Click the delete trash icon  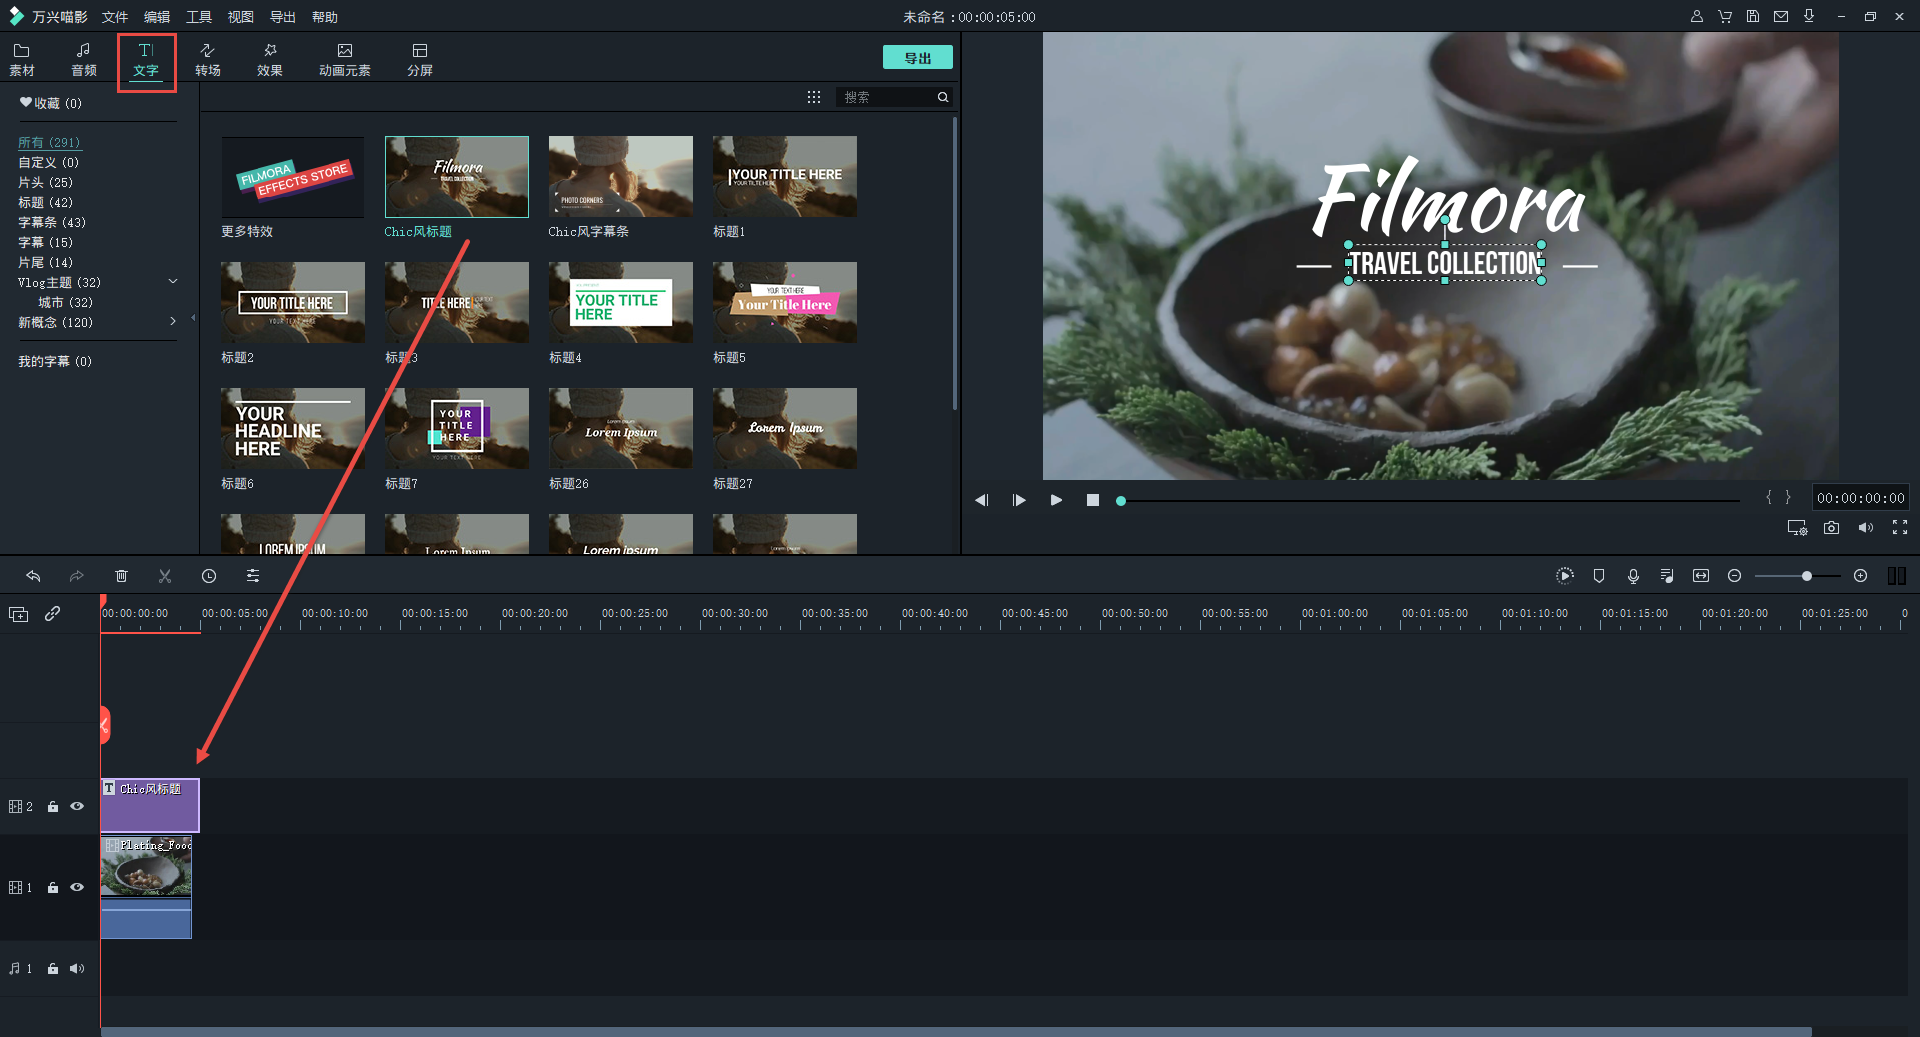[x=121, y=576]
